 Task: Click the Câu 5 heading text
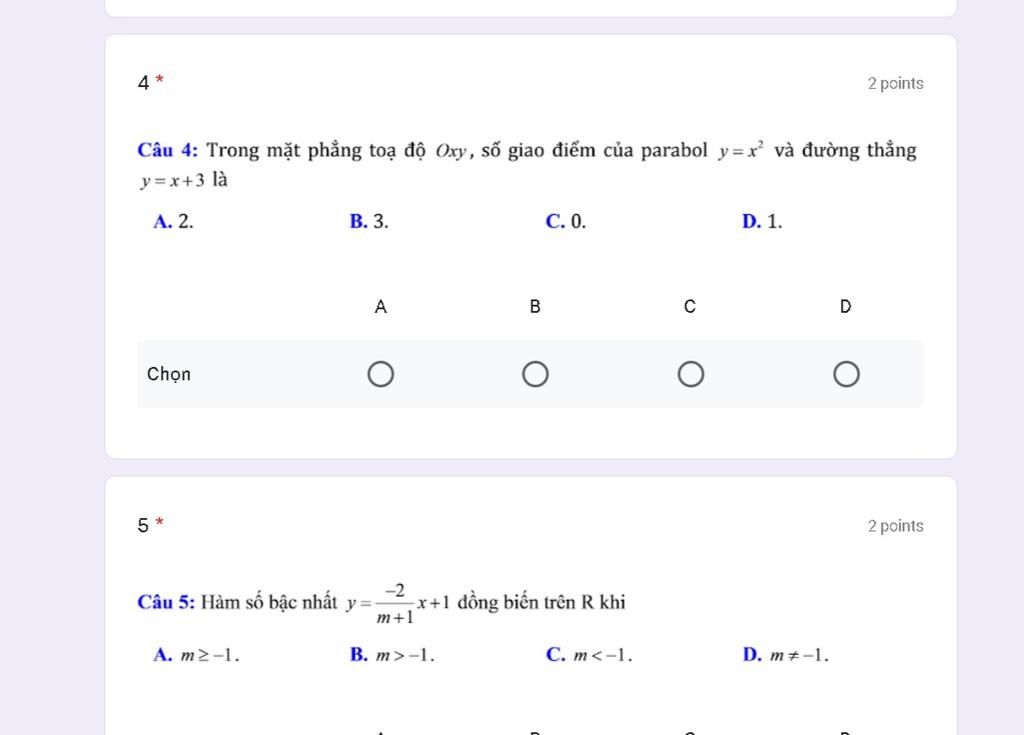click(x=167, y=602)
